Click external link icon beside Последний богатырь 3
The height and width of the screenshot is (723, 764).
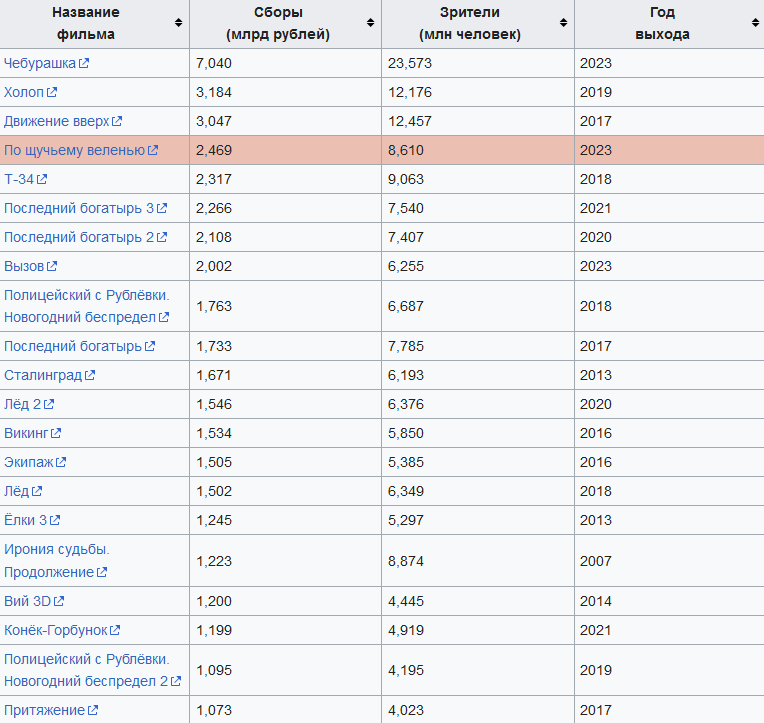click(162, 208)
